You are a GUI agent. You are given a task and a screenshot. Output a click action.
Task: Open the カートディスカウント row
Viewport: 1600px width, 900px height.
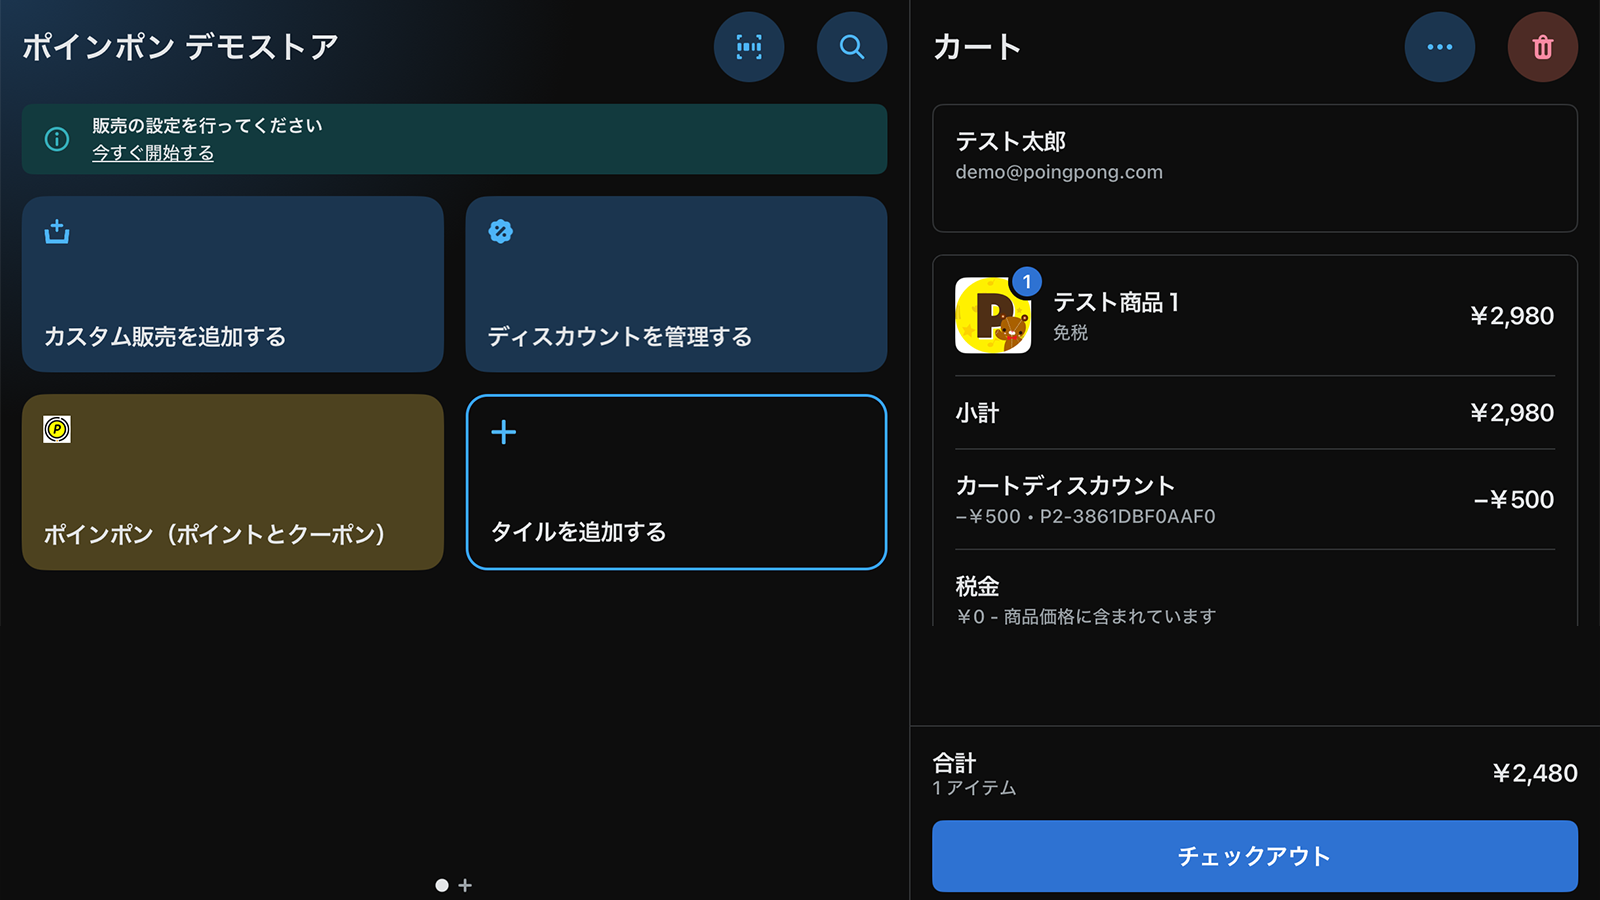coord(1255,499)
